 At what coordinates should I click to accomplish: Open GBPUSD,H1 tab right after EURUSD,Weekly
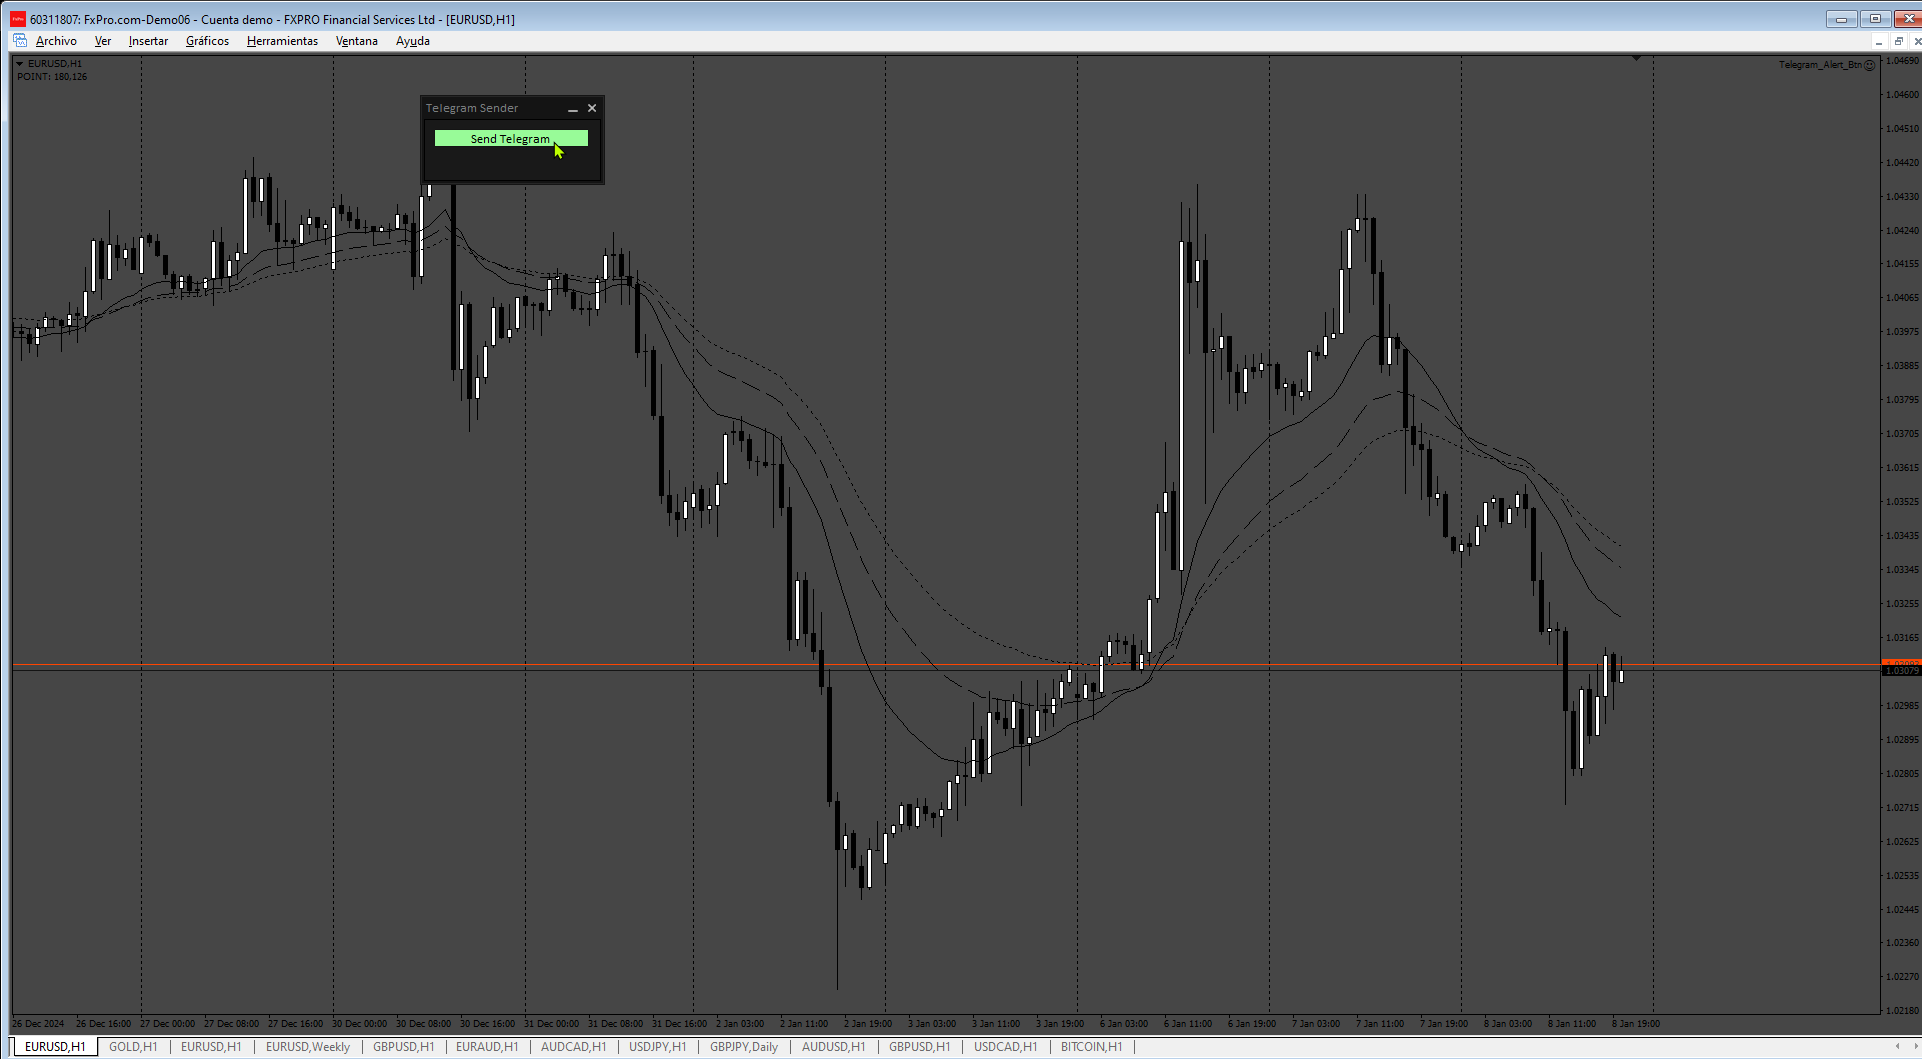pos(404,1047)
